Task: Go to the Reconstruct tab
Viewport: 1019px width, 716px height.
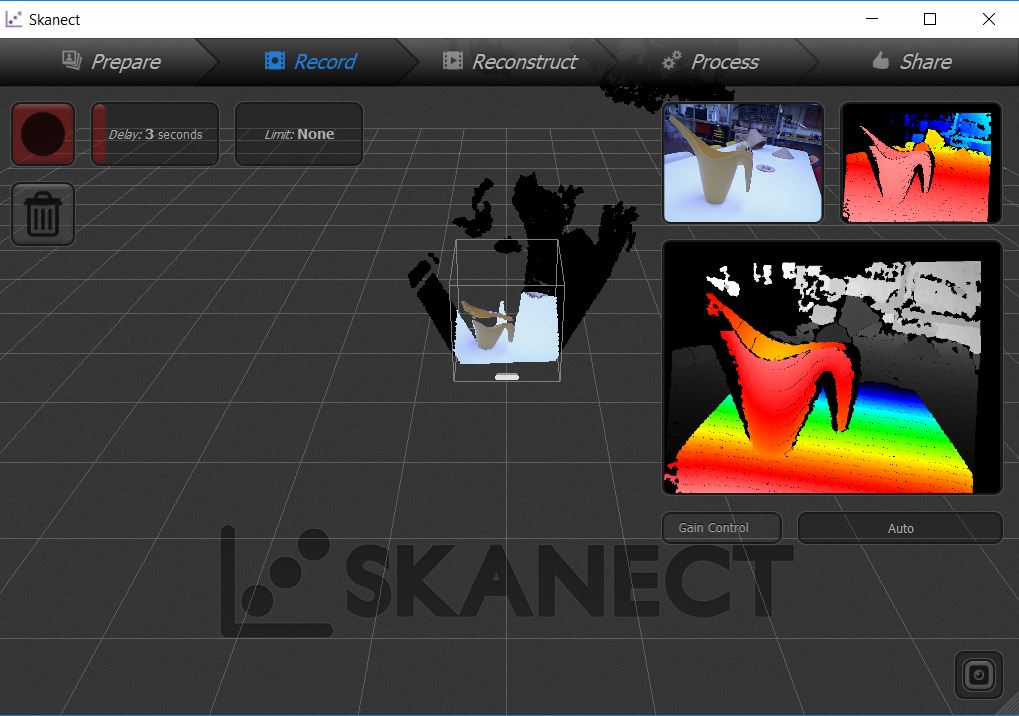Action: (x=510, y=62)
